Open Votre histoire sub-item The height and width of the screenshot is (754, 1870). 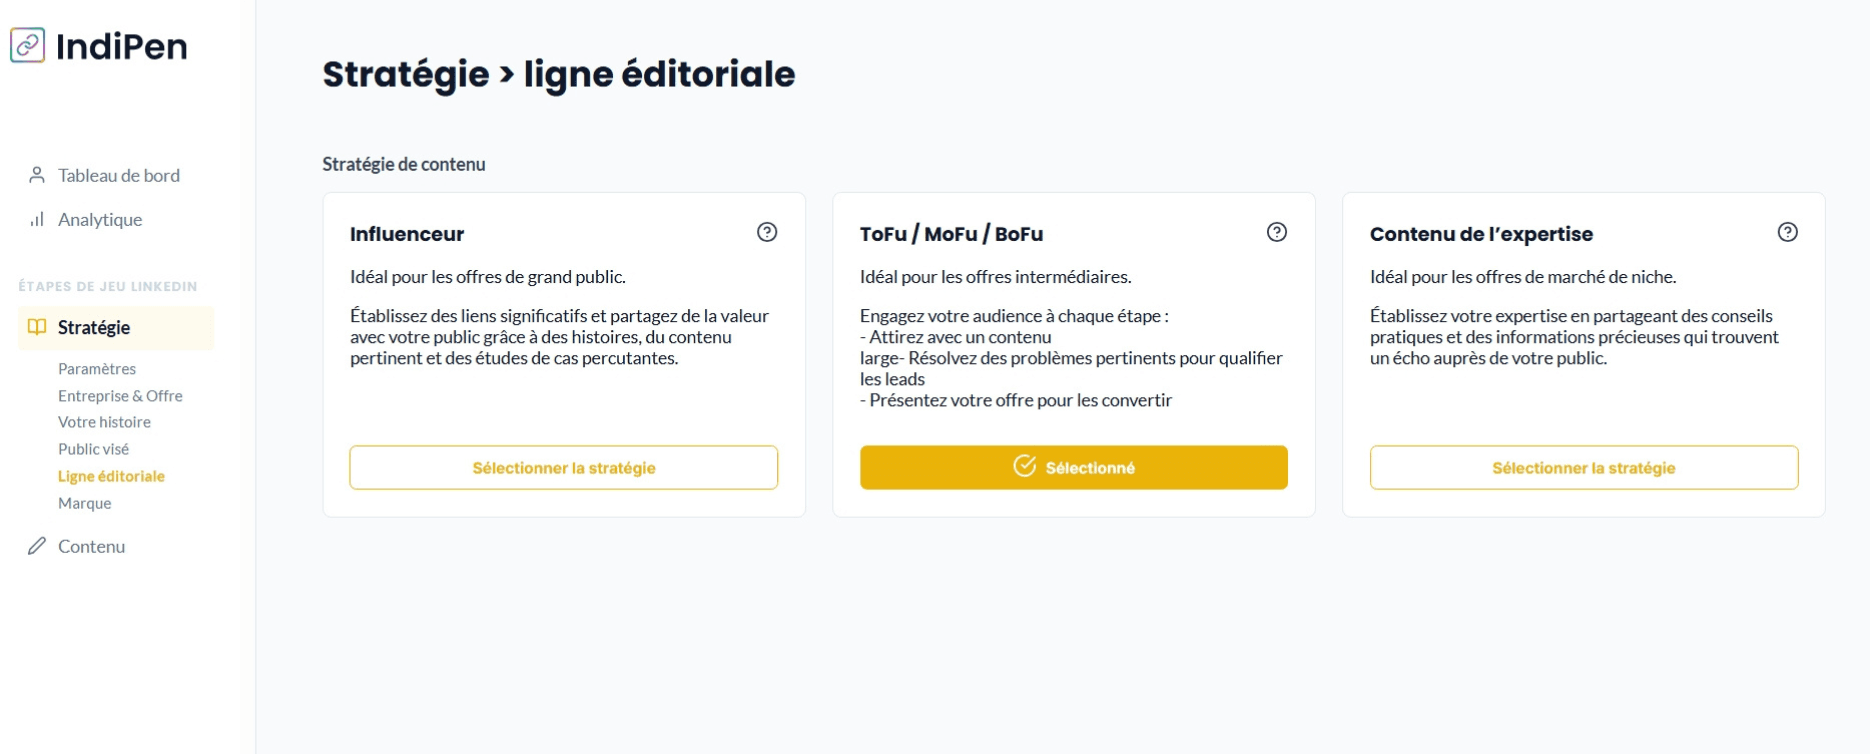(104, 422)
